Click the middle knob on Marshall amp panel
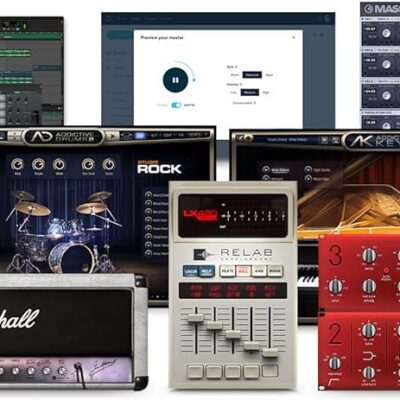This screenshot has height=400, width=400. [31, 371]
